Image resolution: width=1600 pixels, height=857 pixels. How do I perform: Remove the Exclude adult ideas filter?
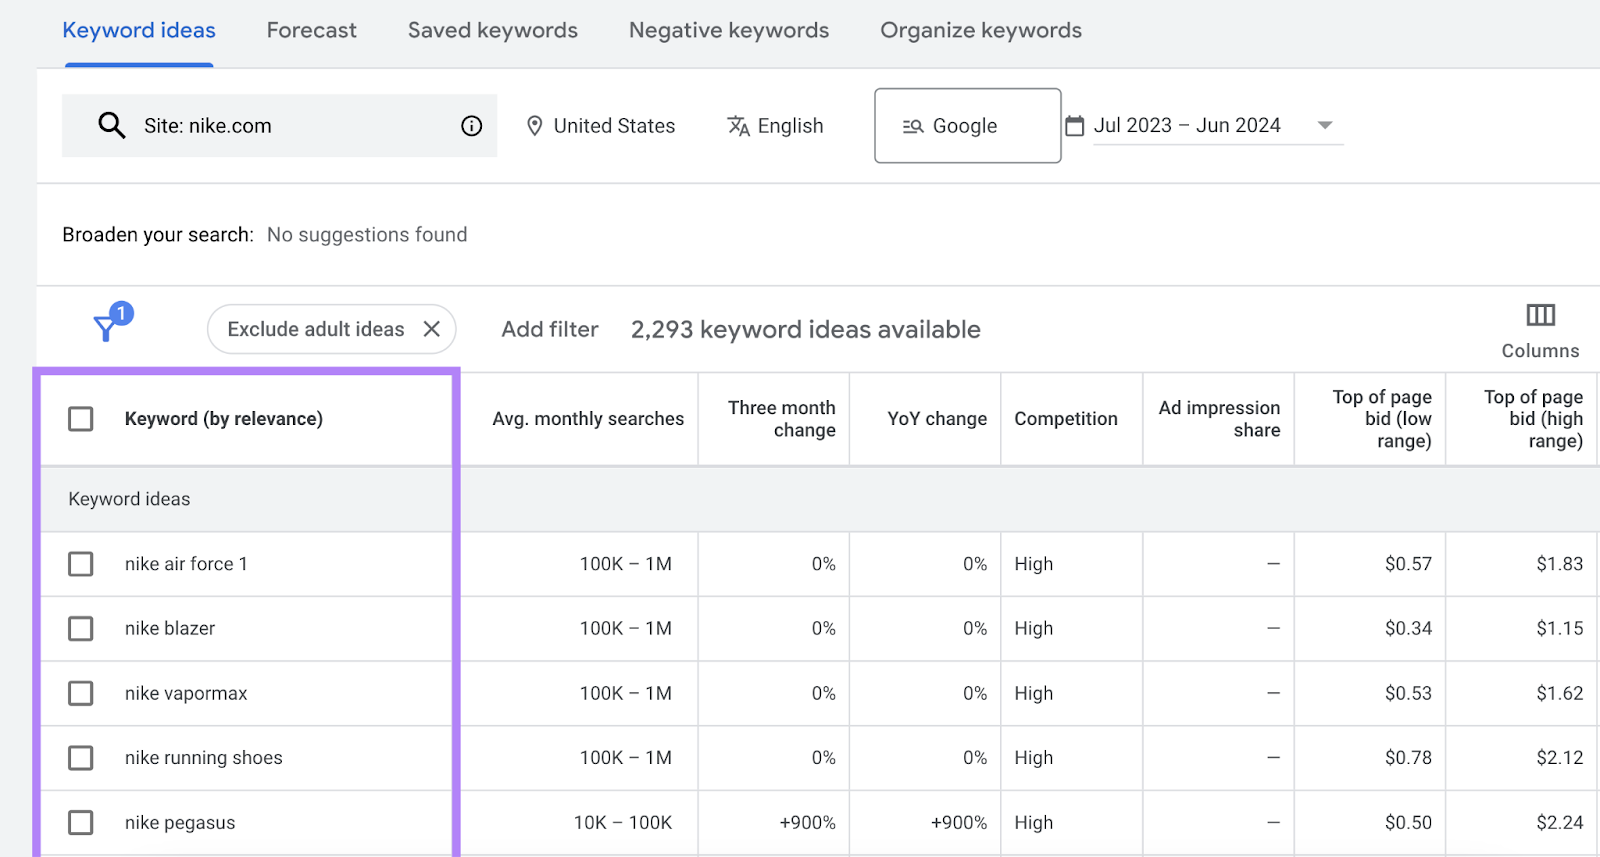tap(431, 329)
